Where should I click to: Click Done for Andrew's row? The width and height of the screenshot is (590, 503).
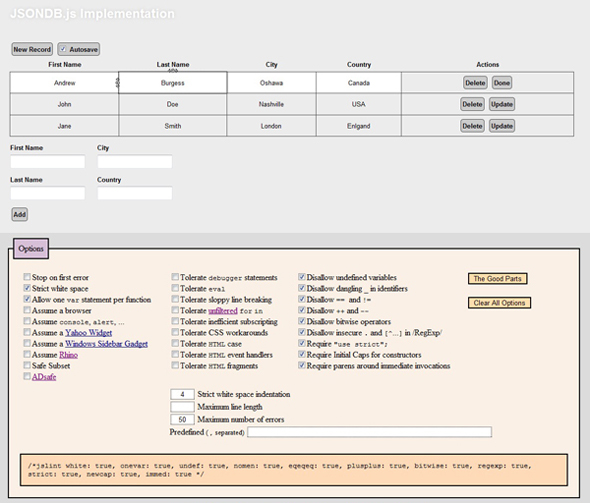[x=502, y=83]
